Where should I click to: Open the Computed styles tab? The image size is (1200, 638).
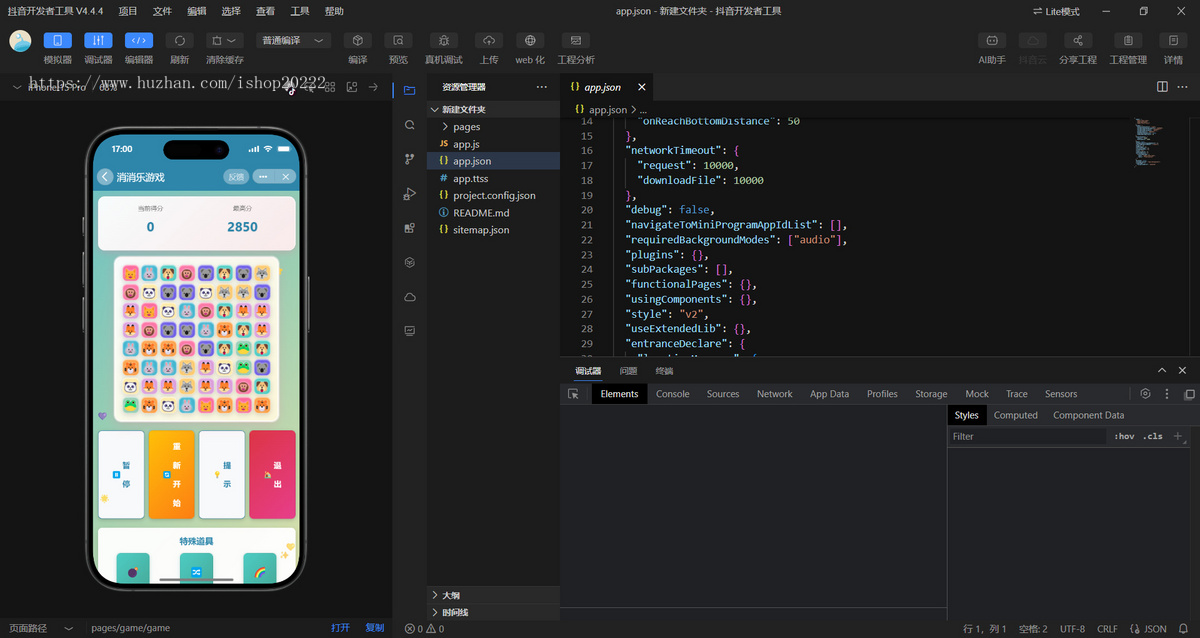(x=1016, y=415)
